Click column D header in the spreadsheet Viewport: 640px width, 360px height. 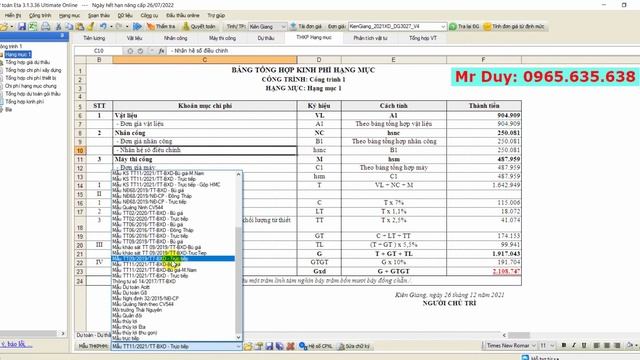pos(319,60)
